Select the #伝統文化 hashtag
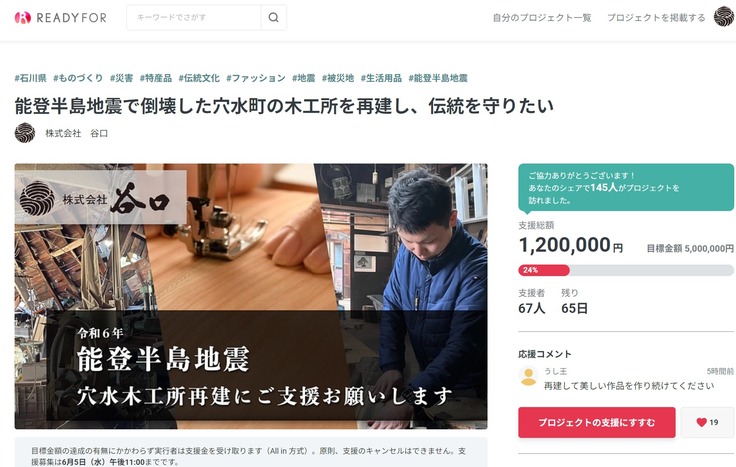736x467 pixels. (x=199, y=78)
